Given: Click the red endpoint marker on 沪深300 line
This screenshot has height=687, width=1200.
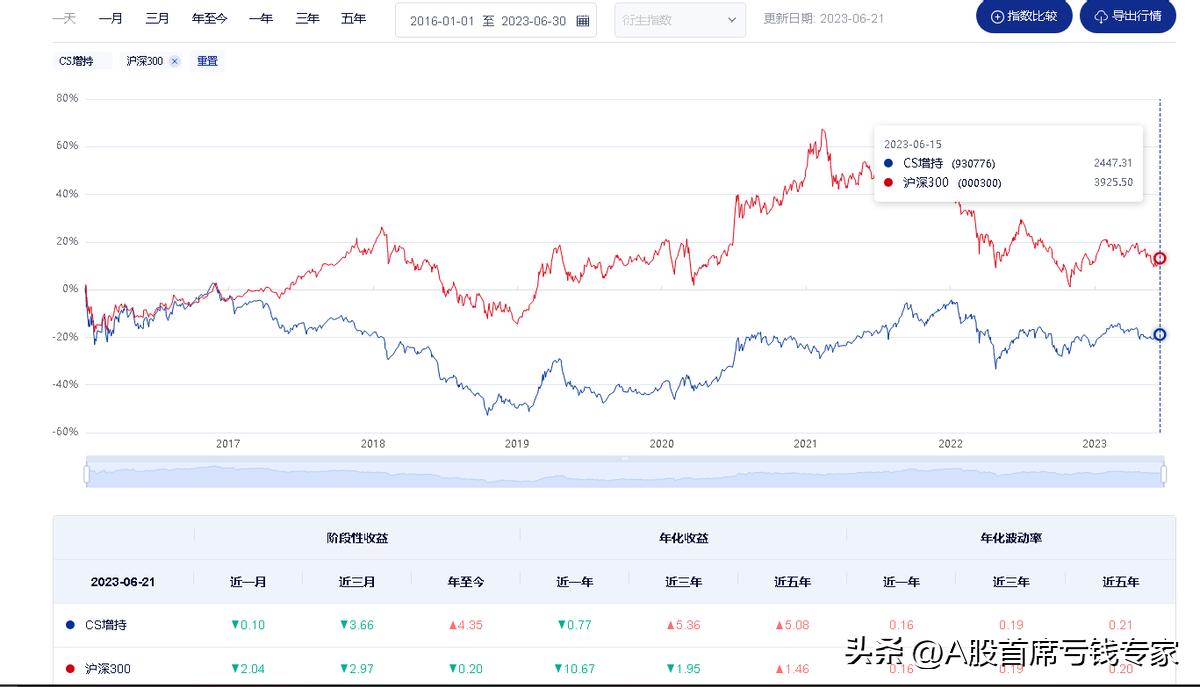Looking at the screenshot, I should [x=1158, y=258].
